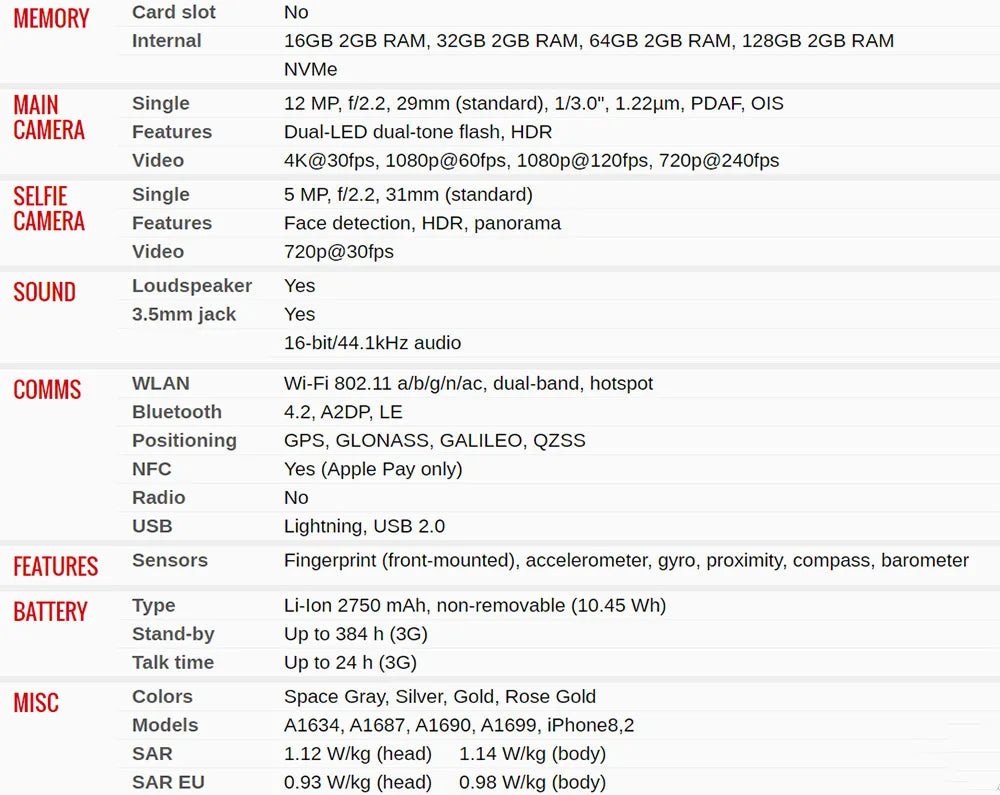Click the SOUND section heading
1000x795 pixels.
tap(45, 292)
